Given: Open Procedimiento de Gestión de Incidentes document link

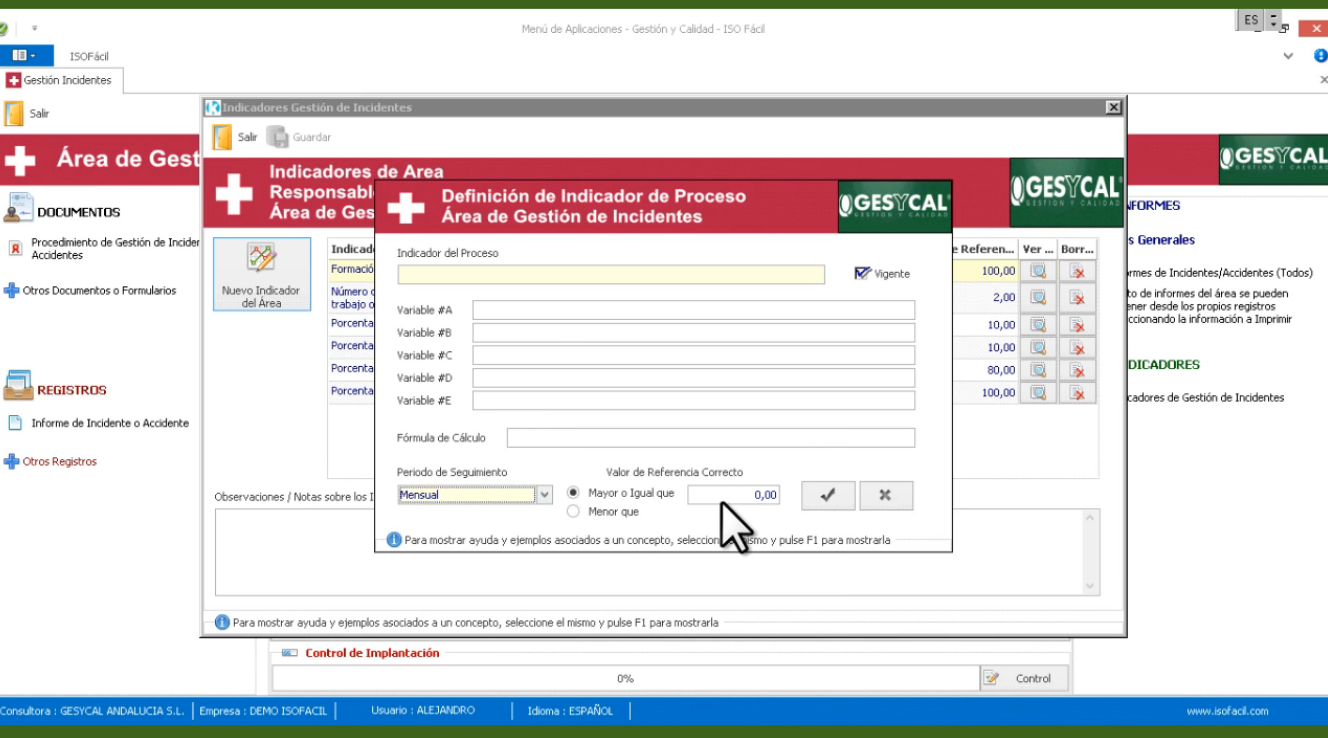Looking at the screenshot, I should (x=116, y=248).
